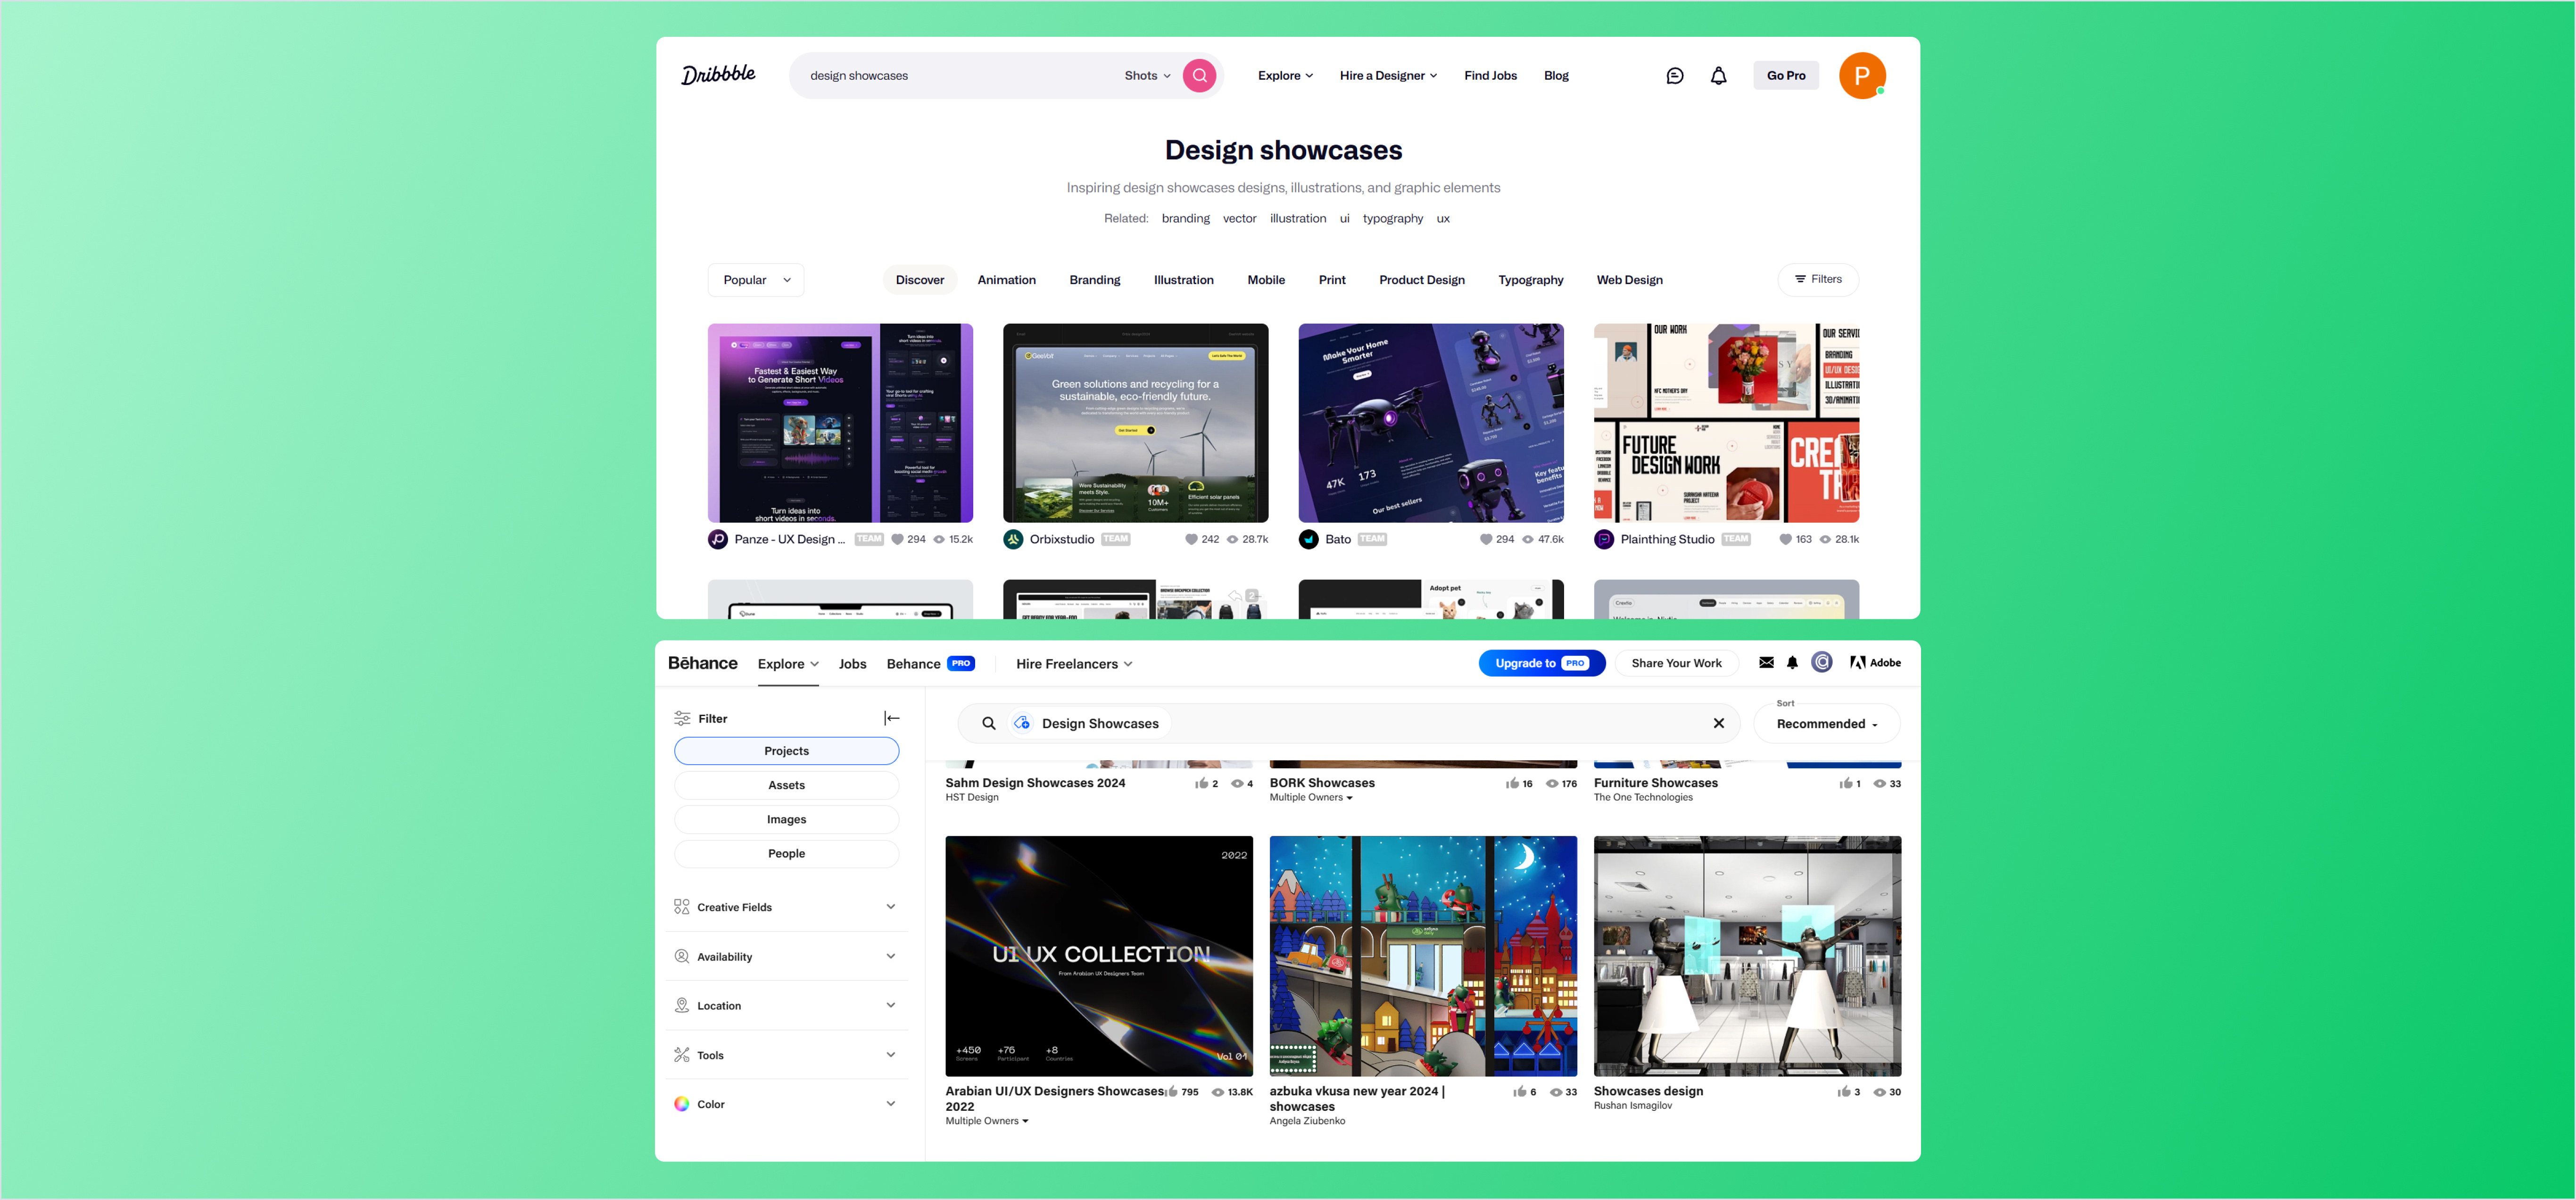
Task: Switch the Behance filter to People
Action: click(x=786, y=853)
